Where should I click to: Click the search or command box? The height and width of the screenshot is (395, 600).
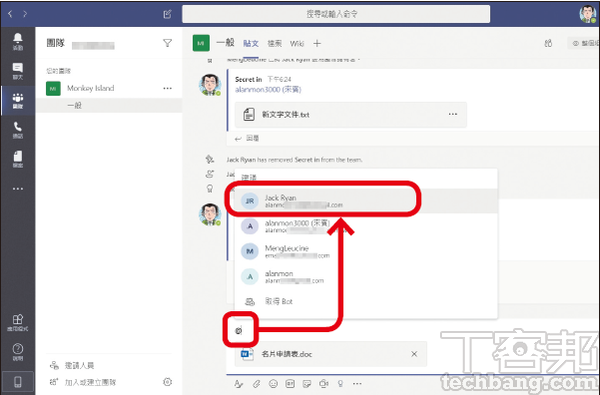click(x=336, y=14)
